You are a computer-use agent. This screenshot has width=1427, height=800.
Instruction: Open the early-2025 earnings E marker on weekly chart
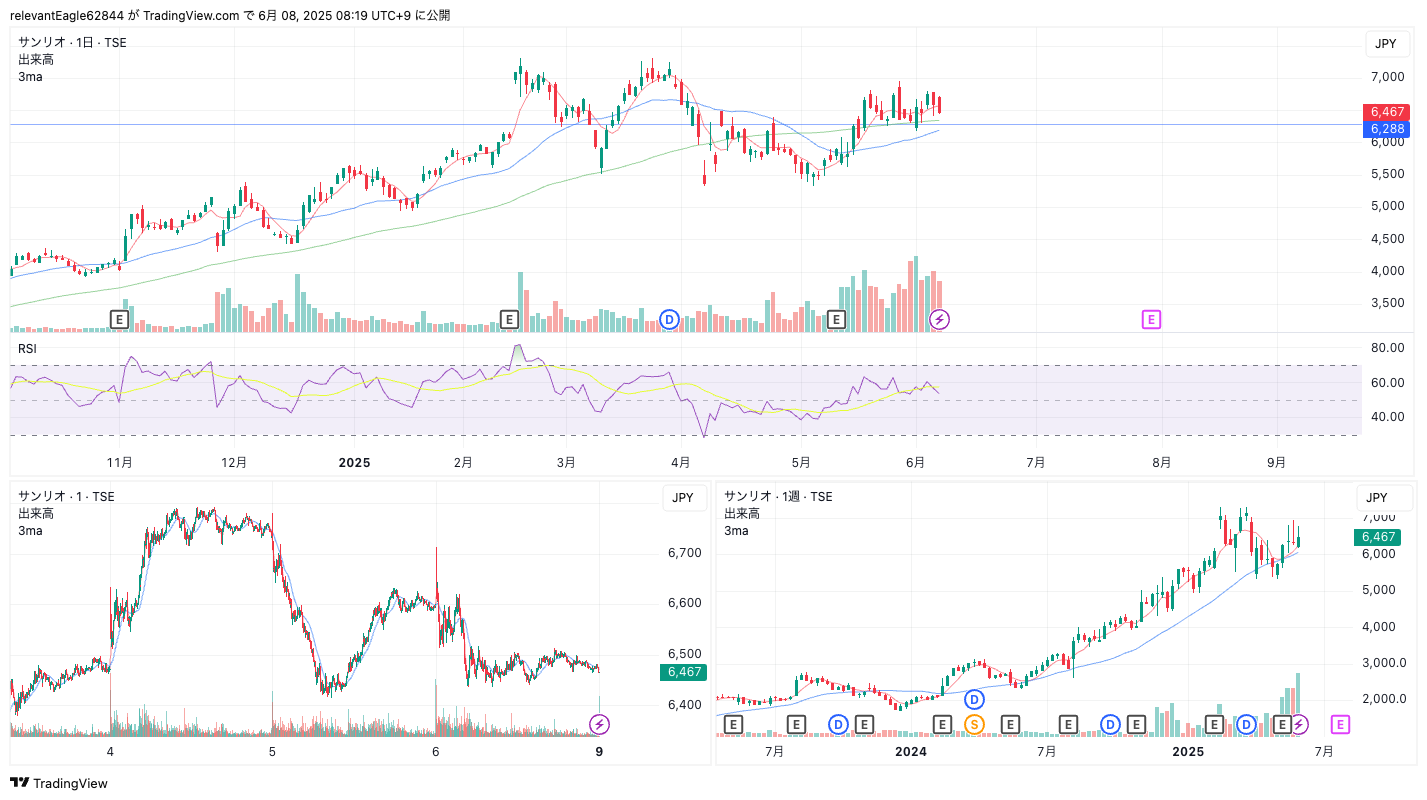[x=1214, y=724]
